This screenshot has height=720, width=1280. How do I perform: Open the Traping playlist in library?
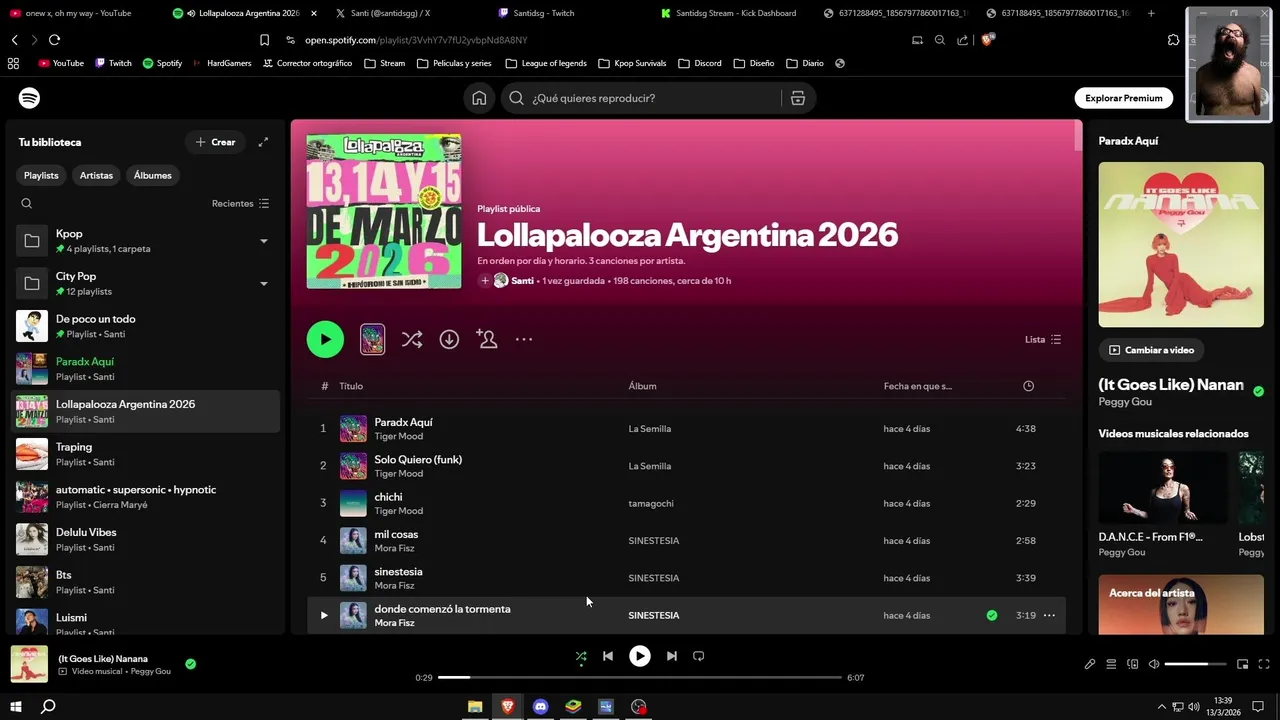tap(145, 454)
